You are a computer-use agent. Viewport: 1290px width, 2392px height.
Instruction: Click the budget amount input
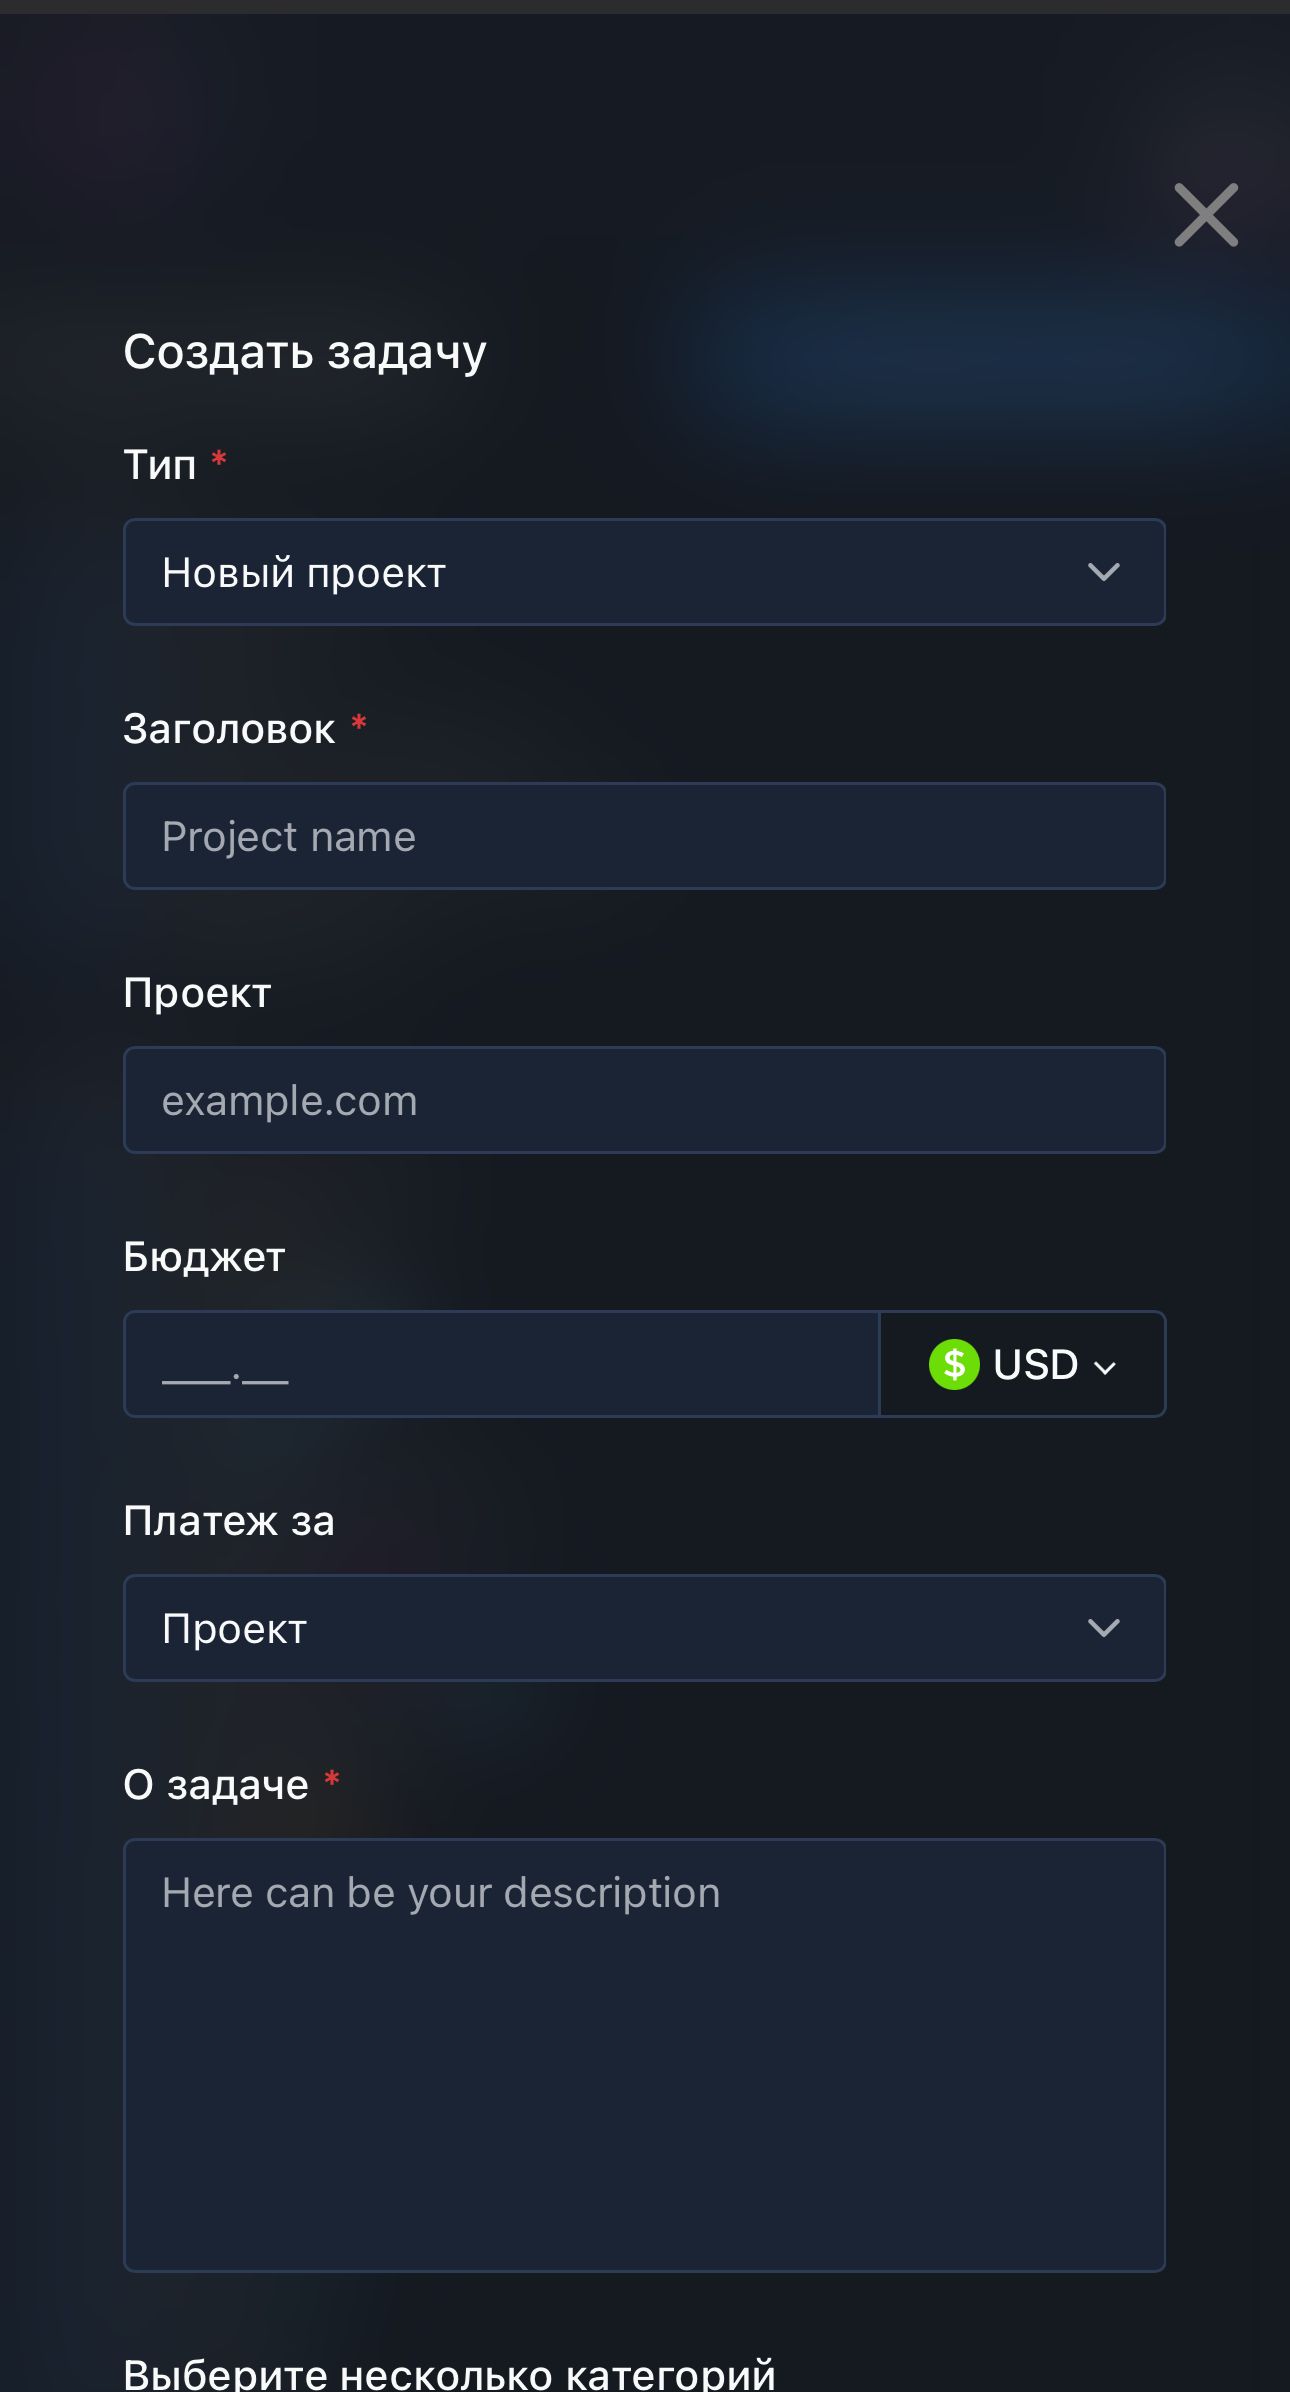tap(500, 1364)
